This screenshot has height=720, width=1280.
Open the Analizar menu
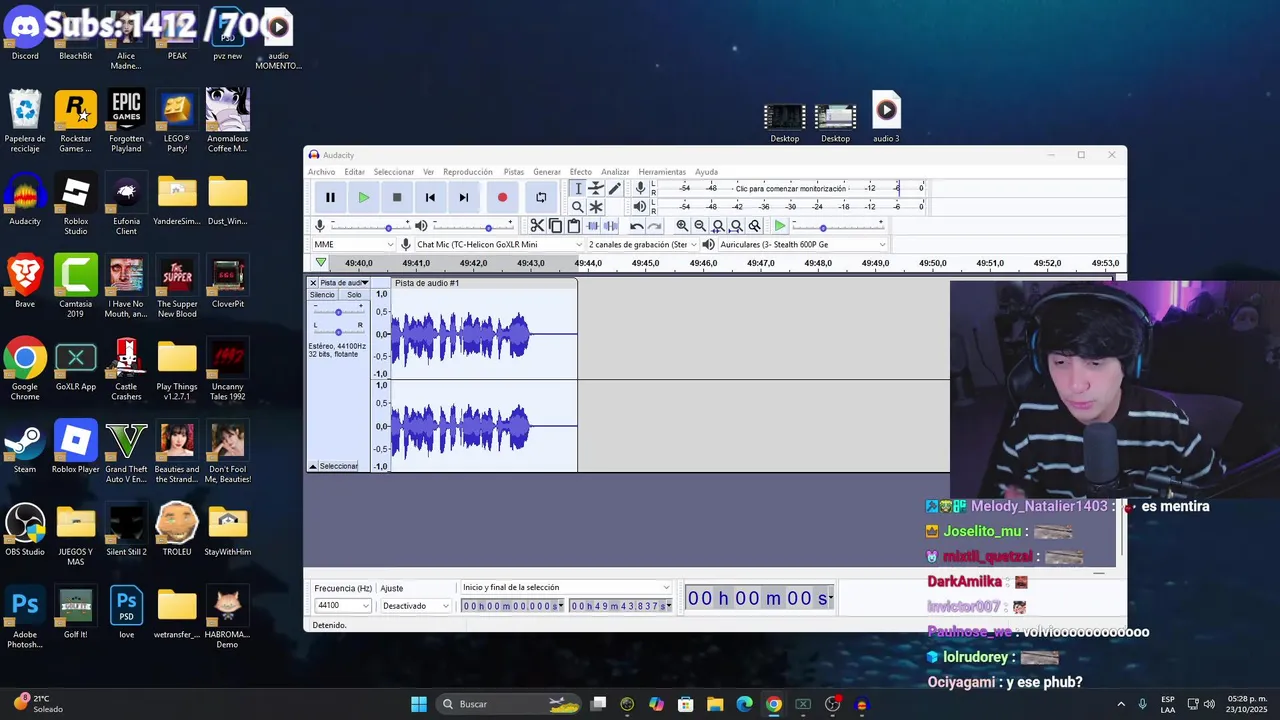pos(615,172)
